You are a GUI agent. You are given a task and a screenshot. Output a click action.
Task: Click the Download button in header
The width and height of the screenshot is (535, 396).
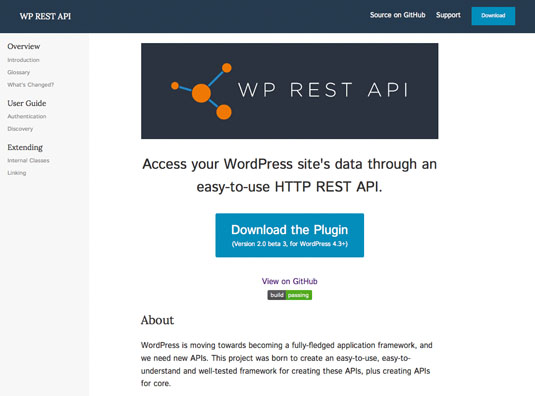click(493, 16)
